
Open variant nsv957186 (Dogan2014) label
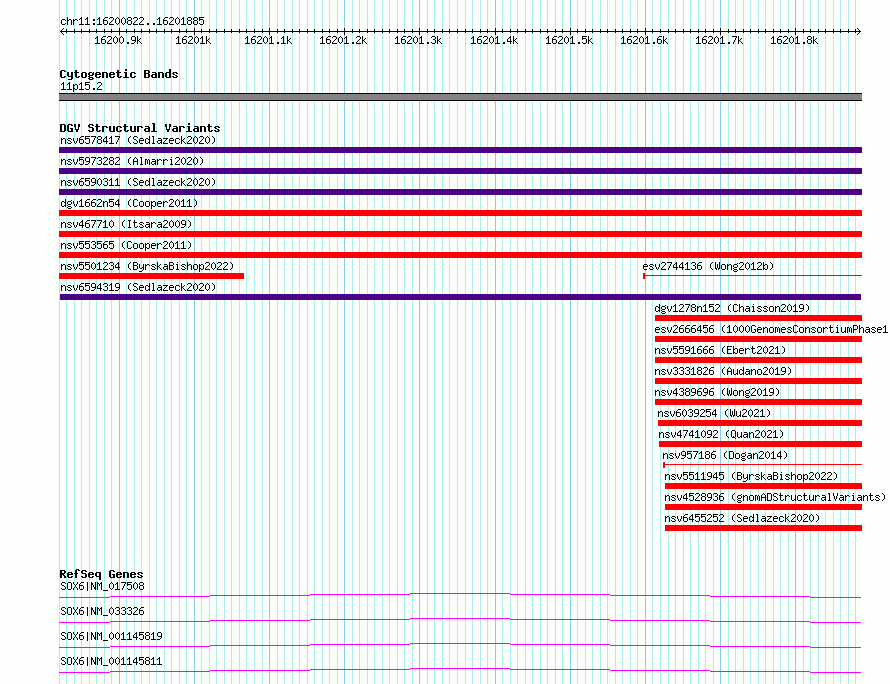(x=725, y=455)
